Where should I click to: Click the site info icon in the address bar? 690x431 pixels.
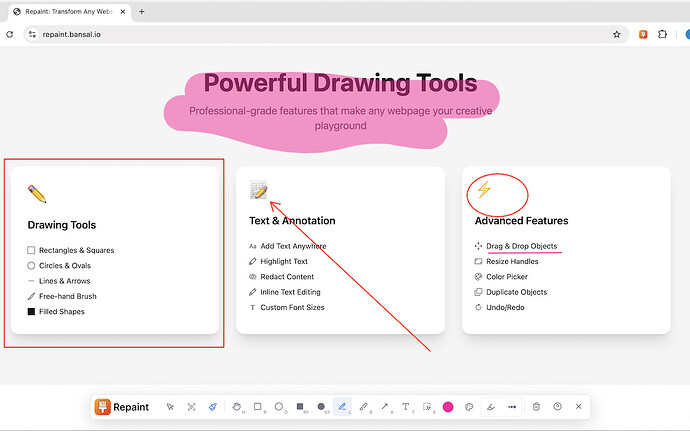pos(32,34)
